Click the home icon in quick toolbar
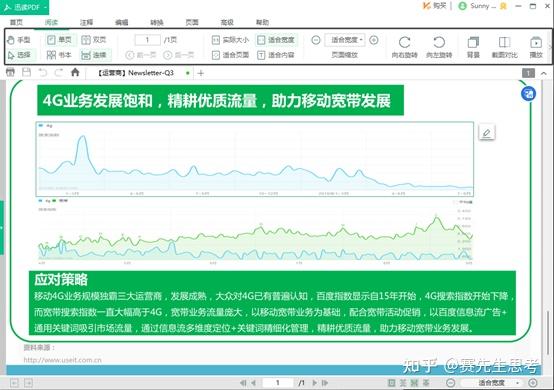Image resolution: width=554 pixels, height=390 pixels. tap(75, 72)
